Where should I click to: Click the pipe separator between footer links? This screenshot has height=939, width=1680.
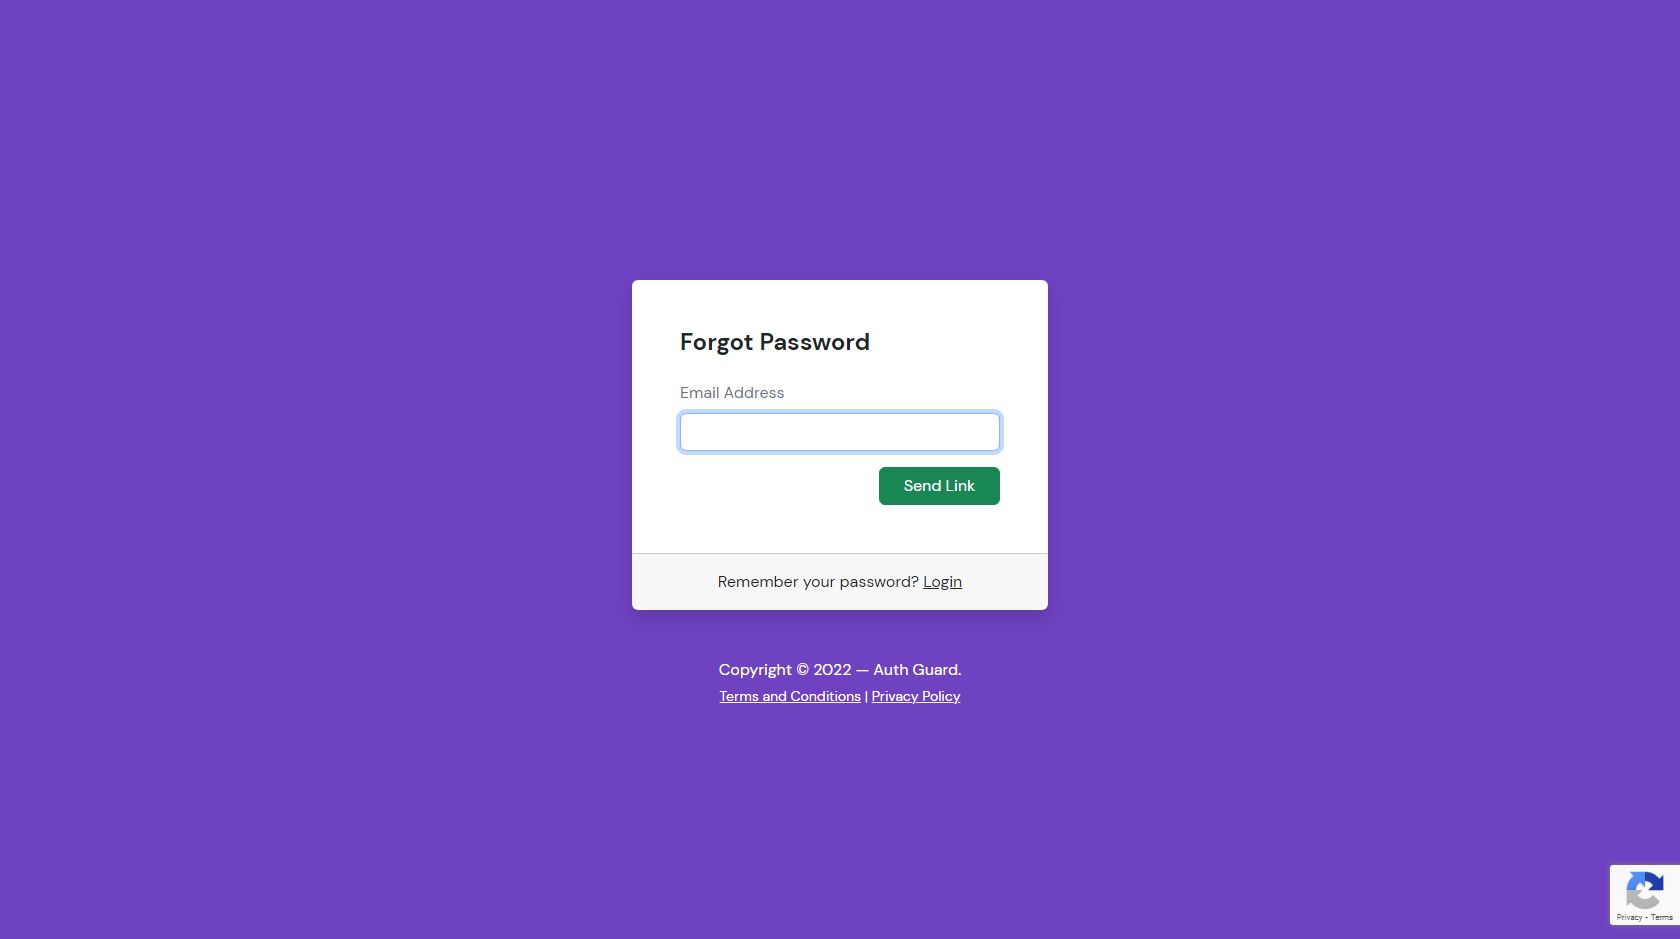tap(866, 696)
